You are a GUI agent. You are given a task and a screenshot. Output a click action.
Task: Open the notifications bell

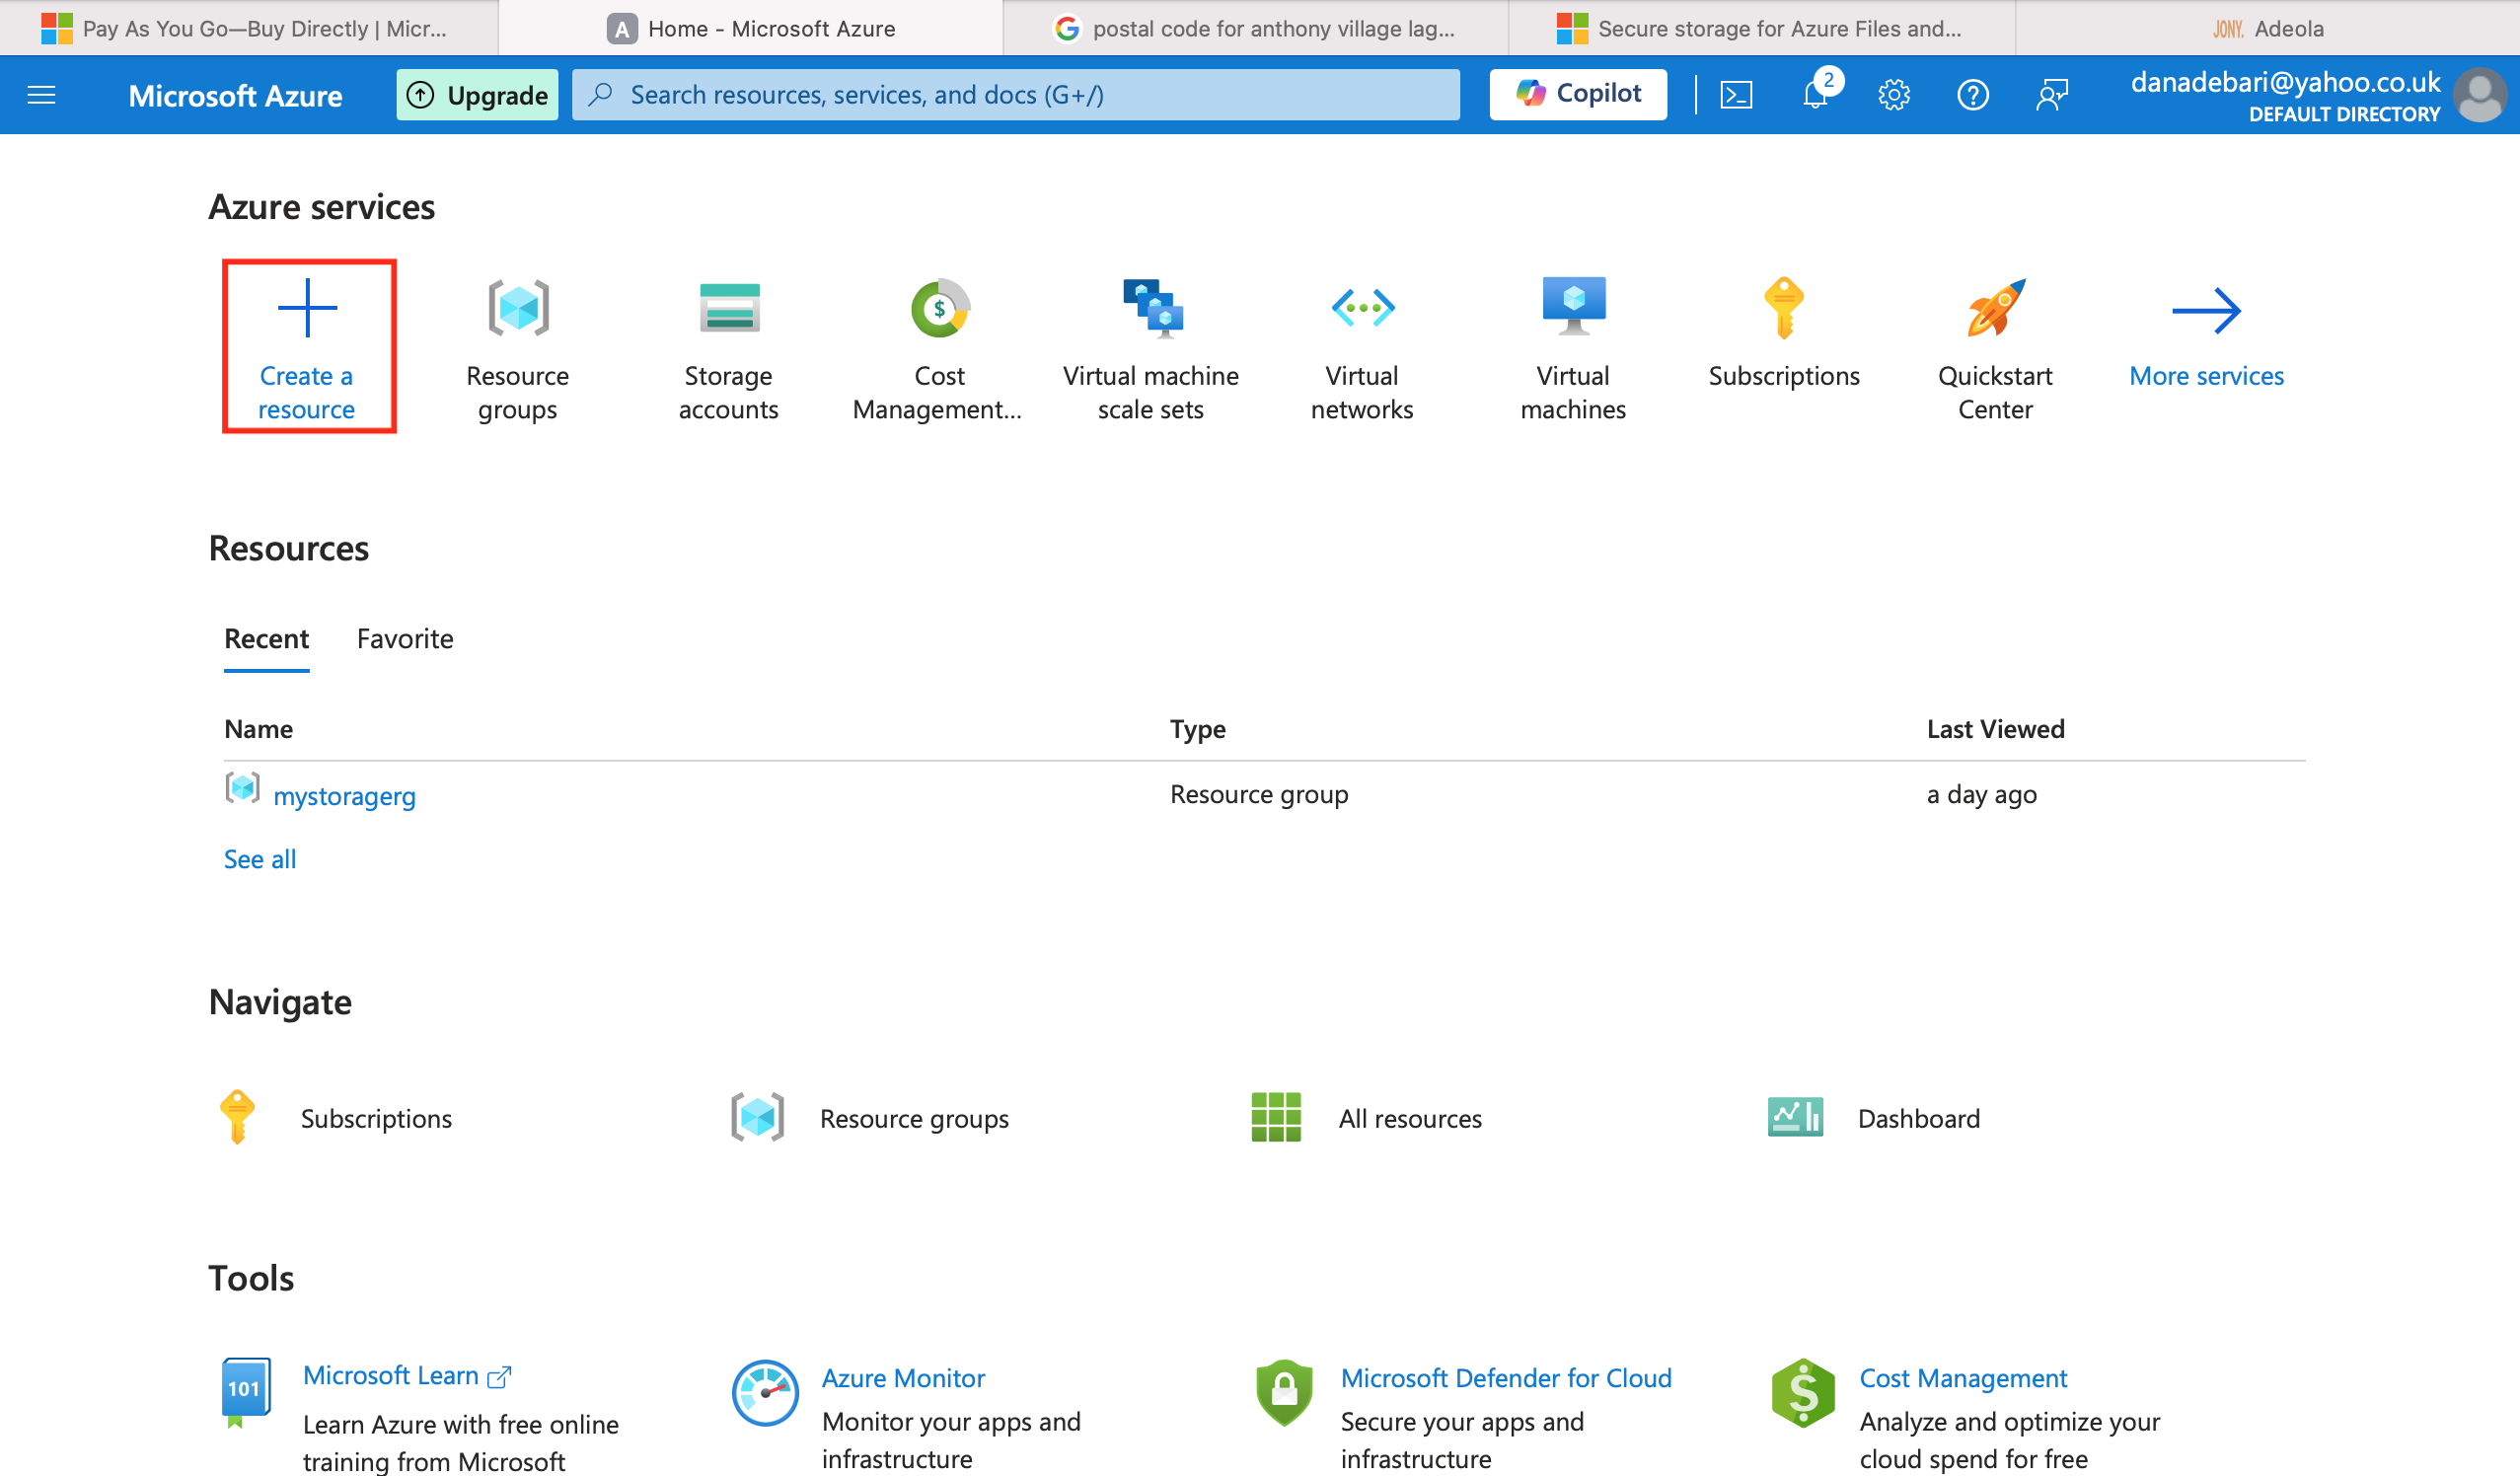click(x=1814, y=95)
